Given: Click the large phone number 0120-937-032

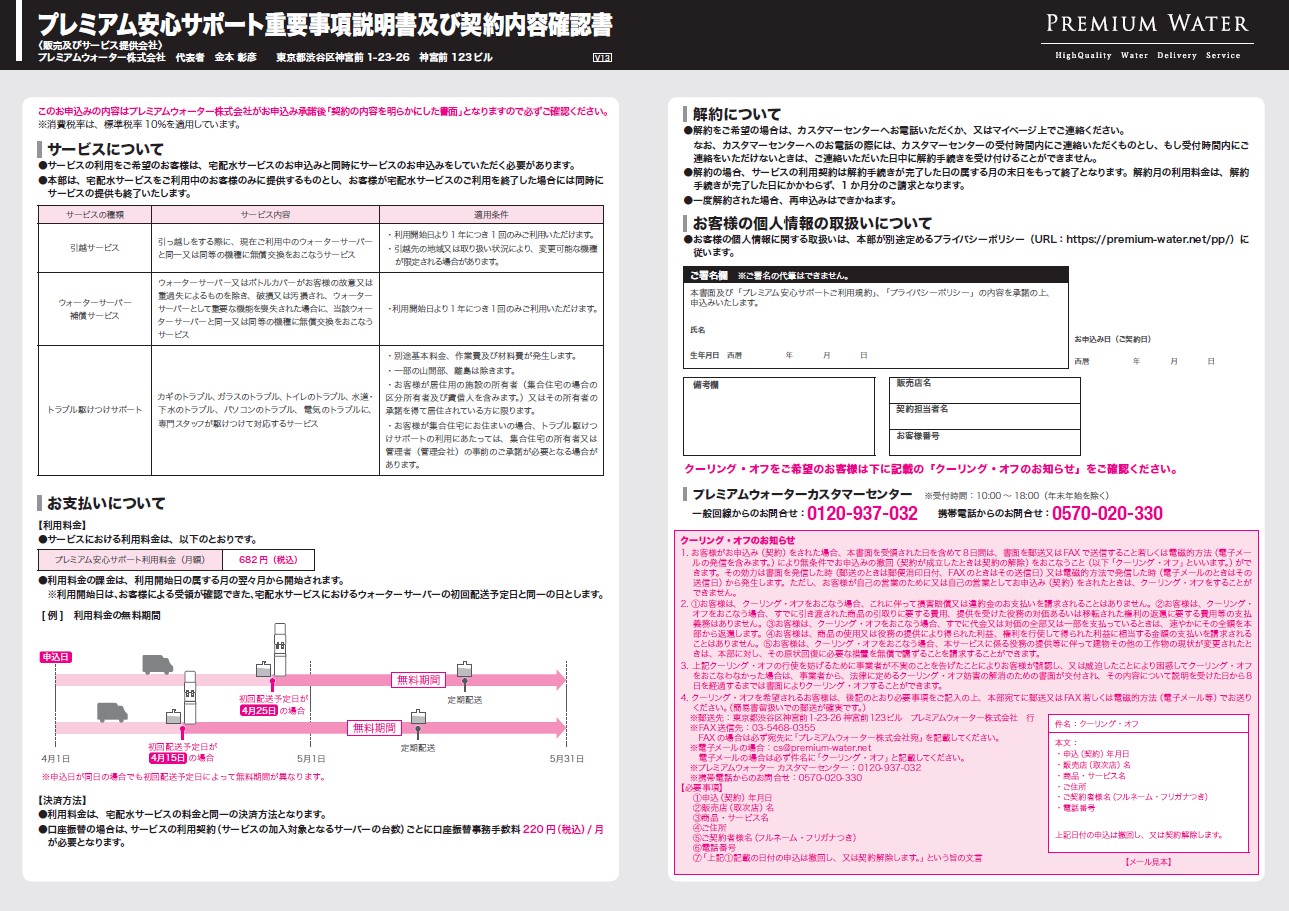Looking at the screenshot, I should click(x=862, y=514).
